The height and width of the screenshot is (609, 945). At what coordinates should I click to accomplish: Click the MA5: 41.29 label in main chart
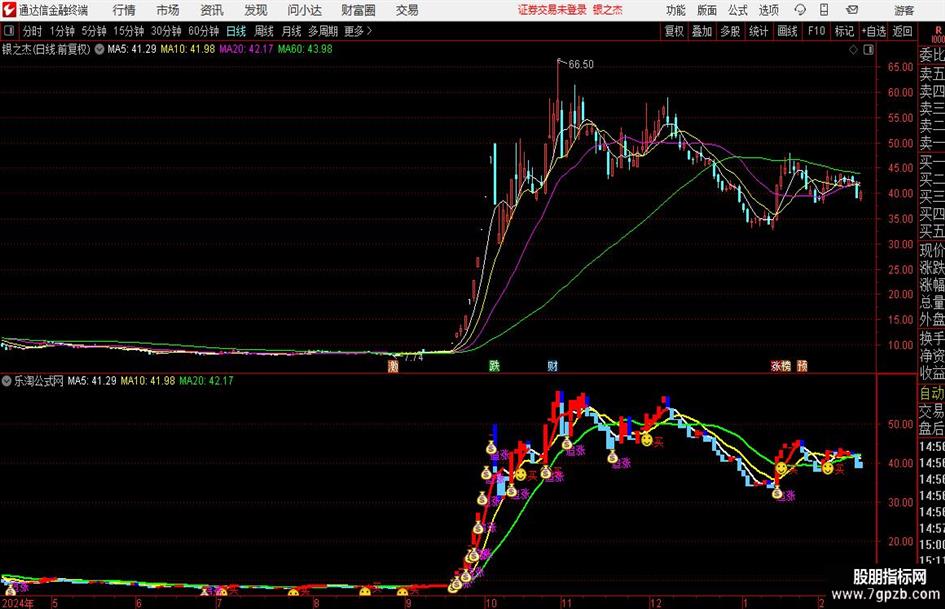(131, 49)
